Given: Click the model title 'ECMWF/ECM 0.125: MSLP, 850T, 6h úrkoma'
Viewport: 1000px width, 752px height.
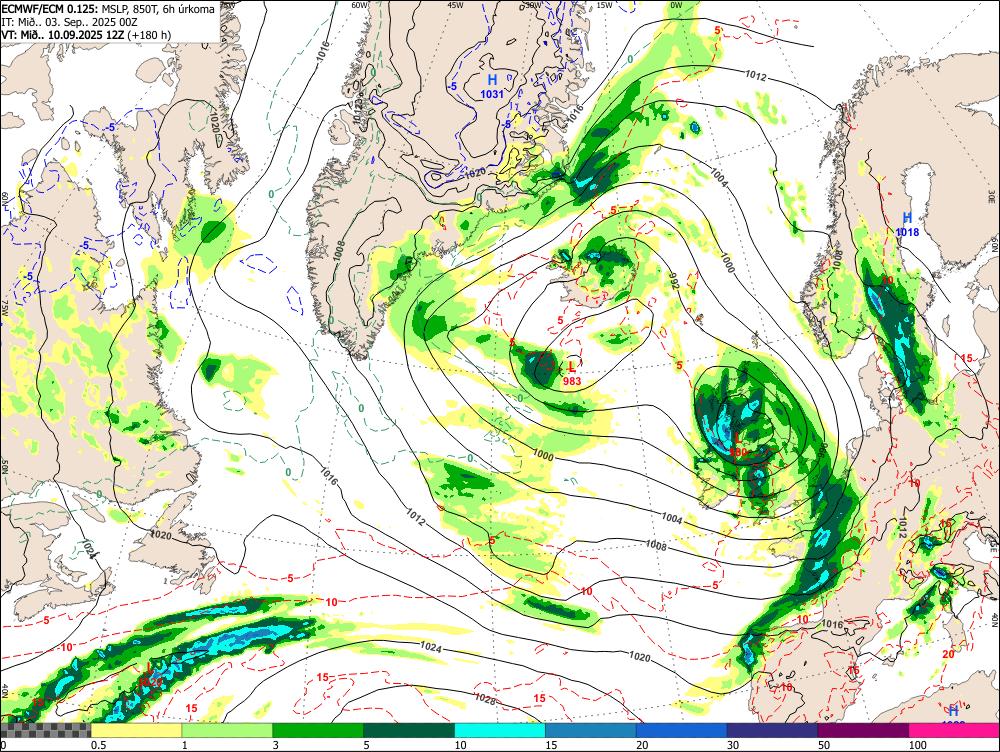Looking at the screenshot, I should point(108,9).
